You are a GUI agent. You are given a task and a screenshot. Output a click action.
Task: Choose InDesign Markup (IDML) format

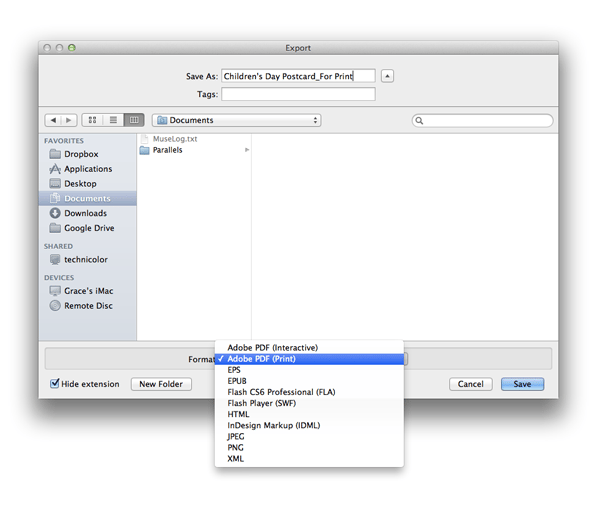click(x=309, y=425)
